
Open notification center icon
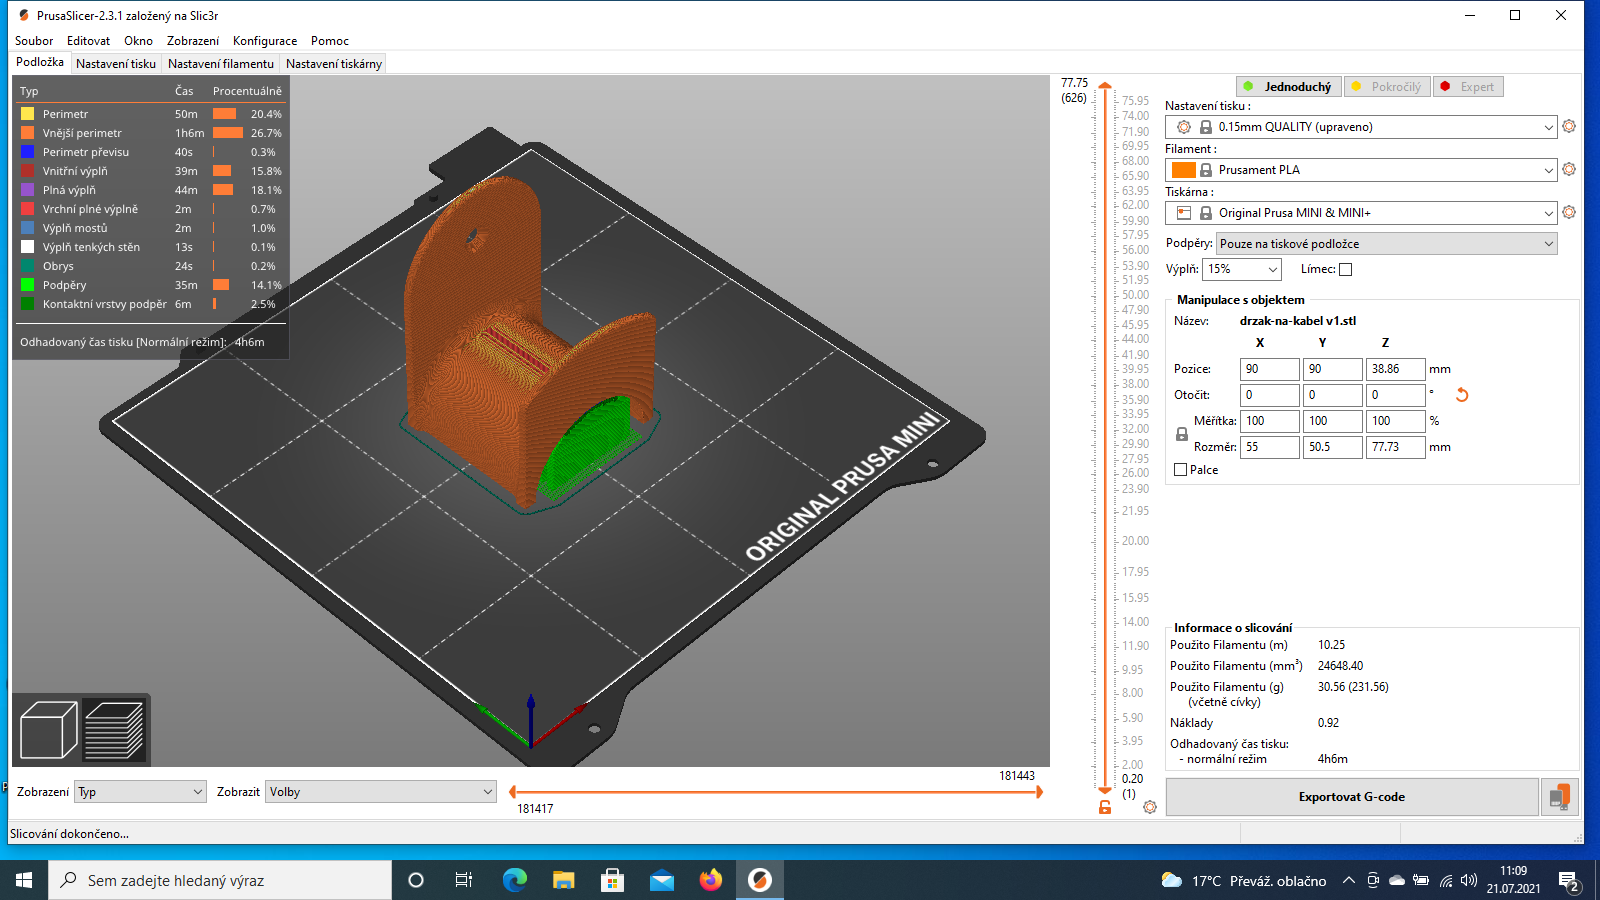click(1569, 881)
